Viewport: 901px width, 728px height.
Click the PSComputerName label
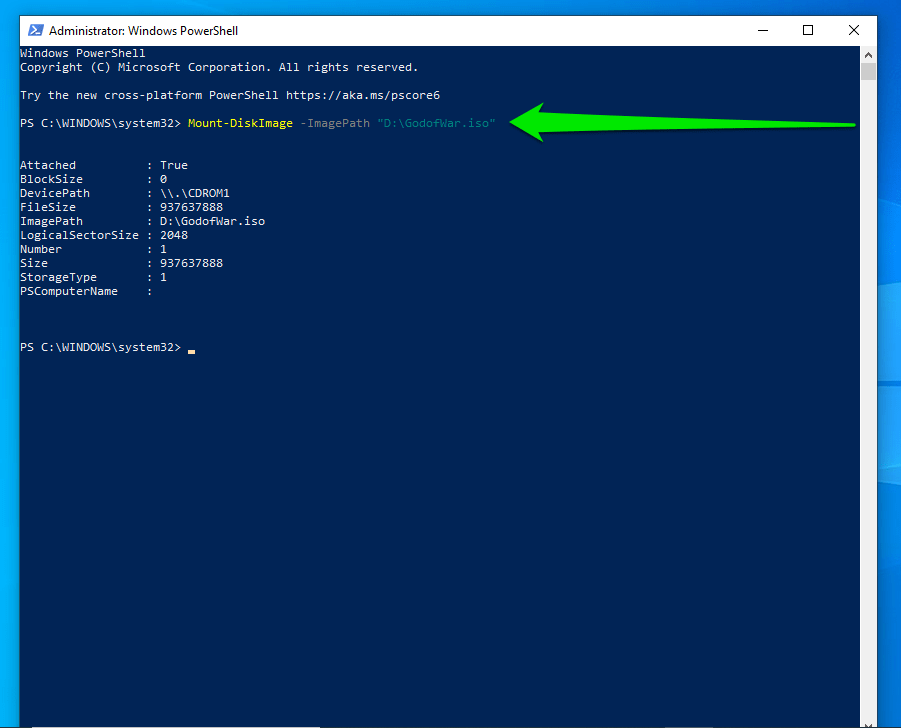(69, 291)
